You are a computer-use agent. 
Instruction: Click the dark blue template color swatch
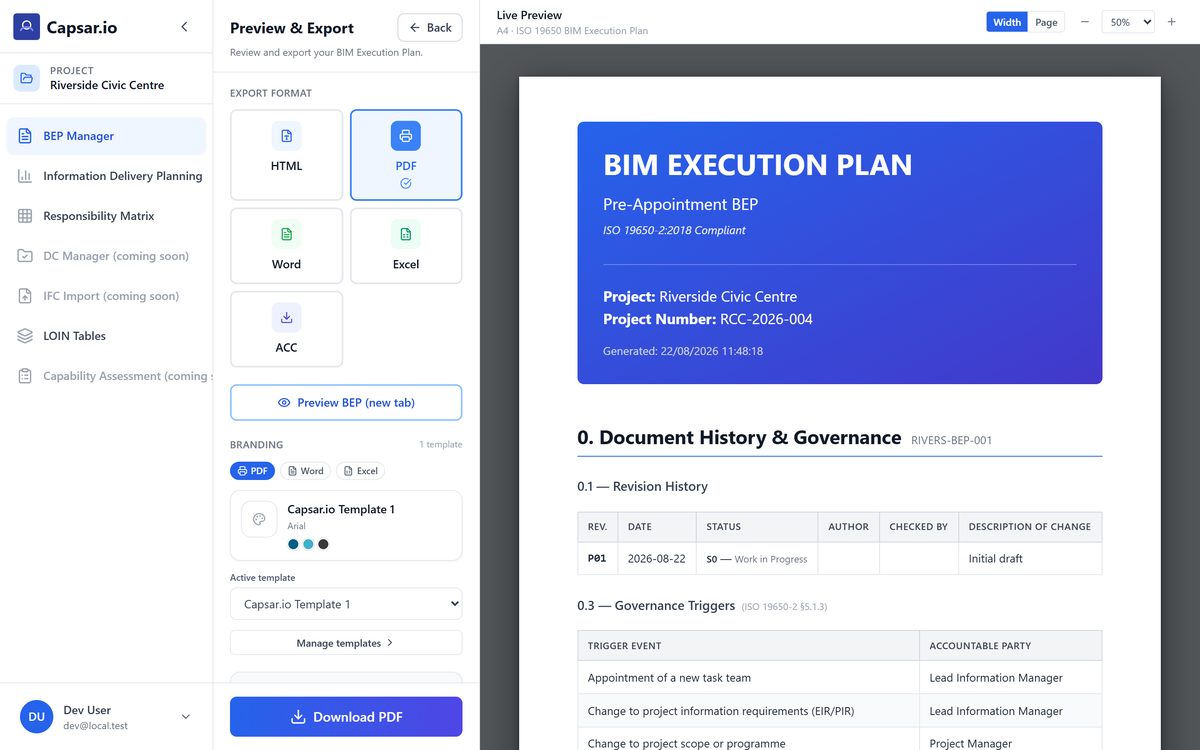293,544
